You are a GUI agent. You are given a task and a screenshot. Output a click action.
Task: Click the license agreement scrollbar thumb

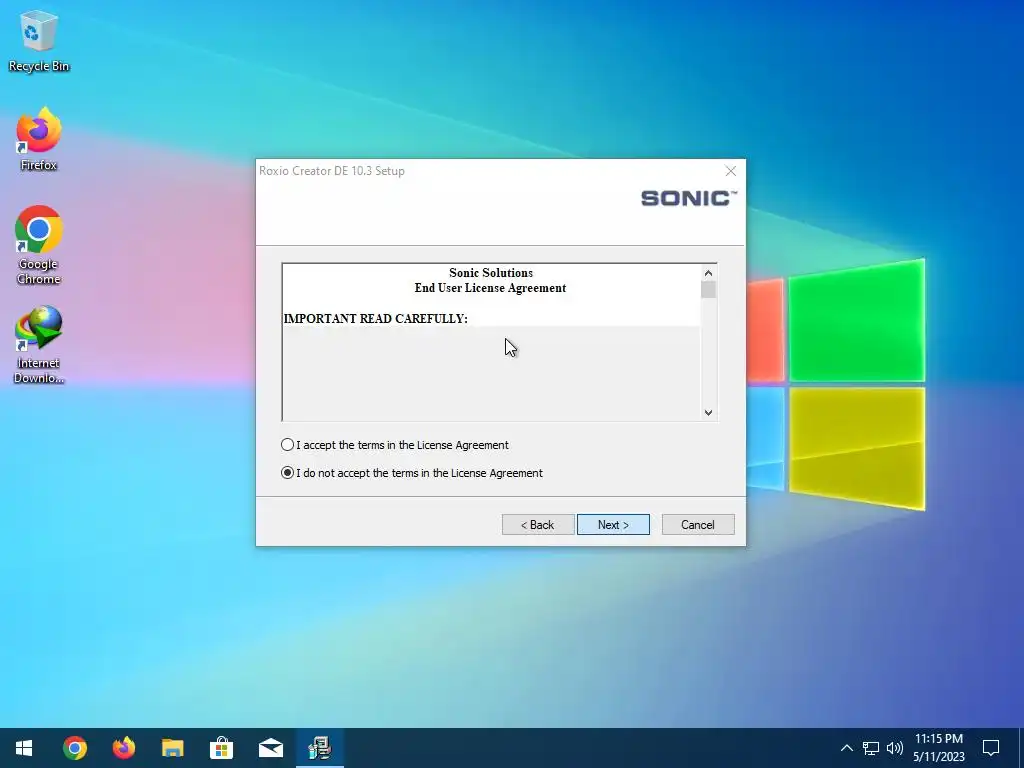tap(709, 289)
